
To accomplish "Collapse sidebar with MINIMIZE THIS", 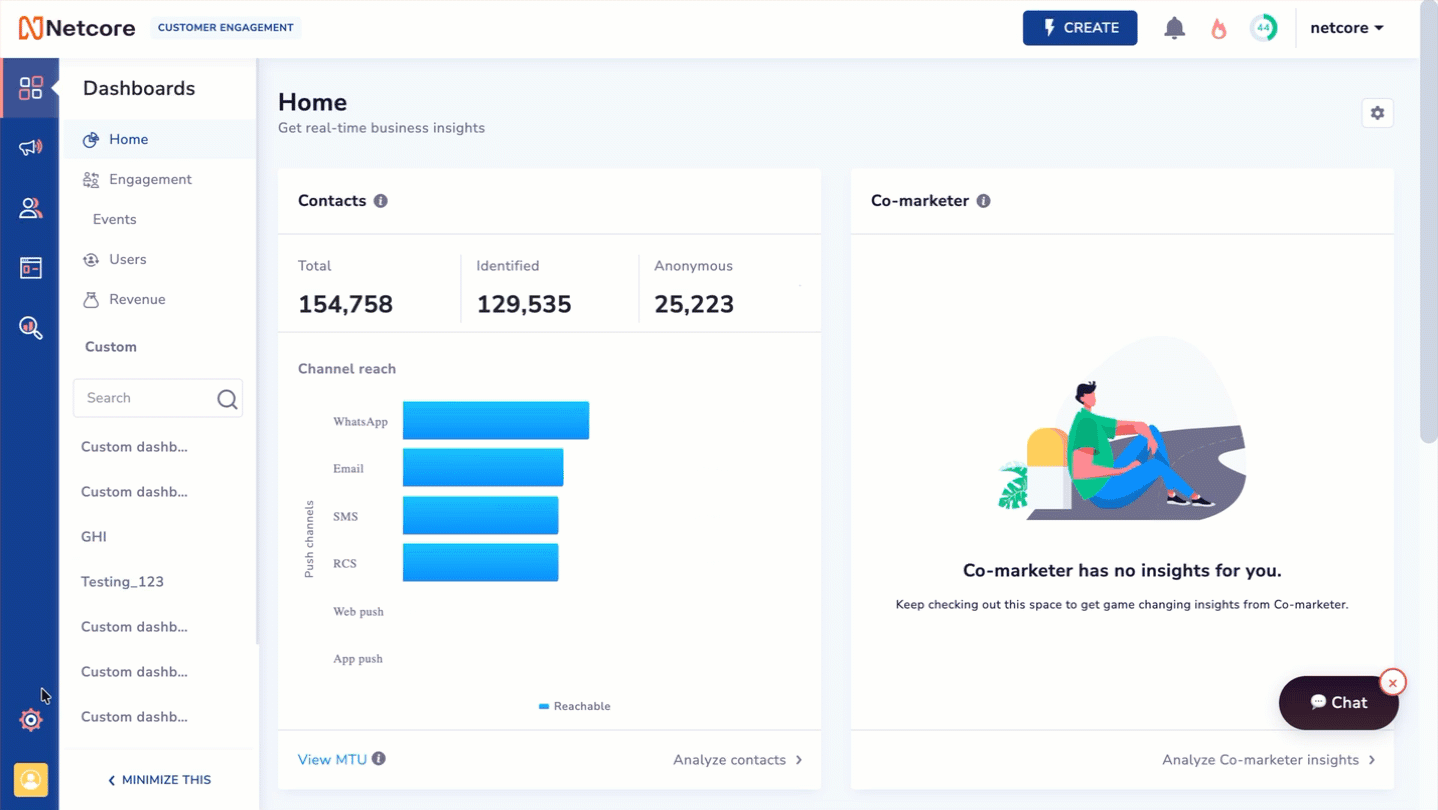I will (x=159, y=780).
